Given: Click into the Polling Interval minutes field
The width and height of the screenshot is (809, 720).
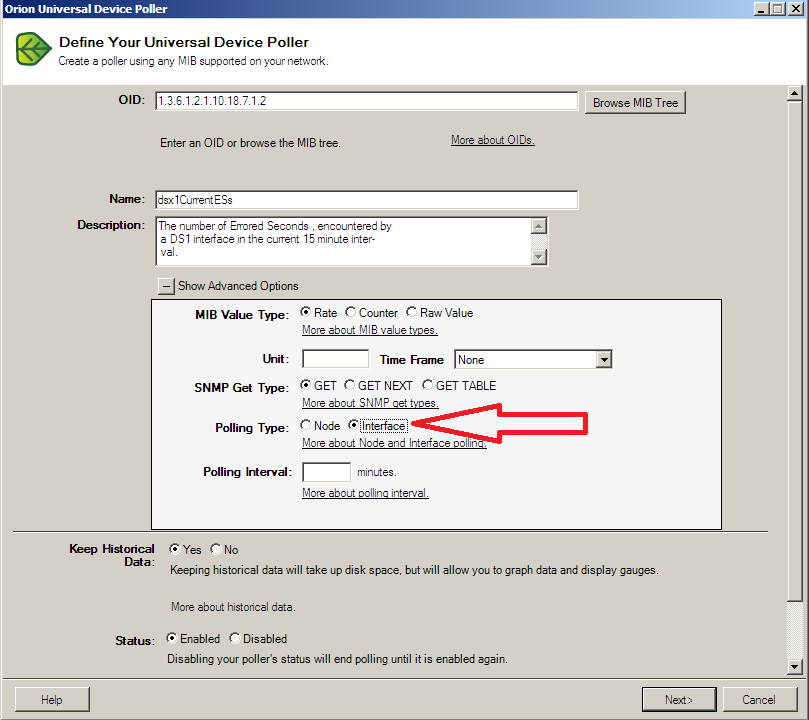Looking at the screenshot, I should coord(326,472).
